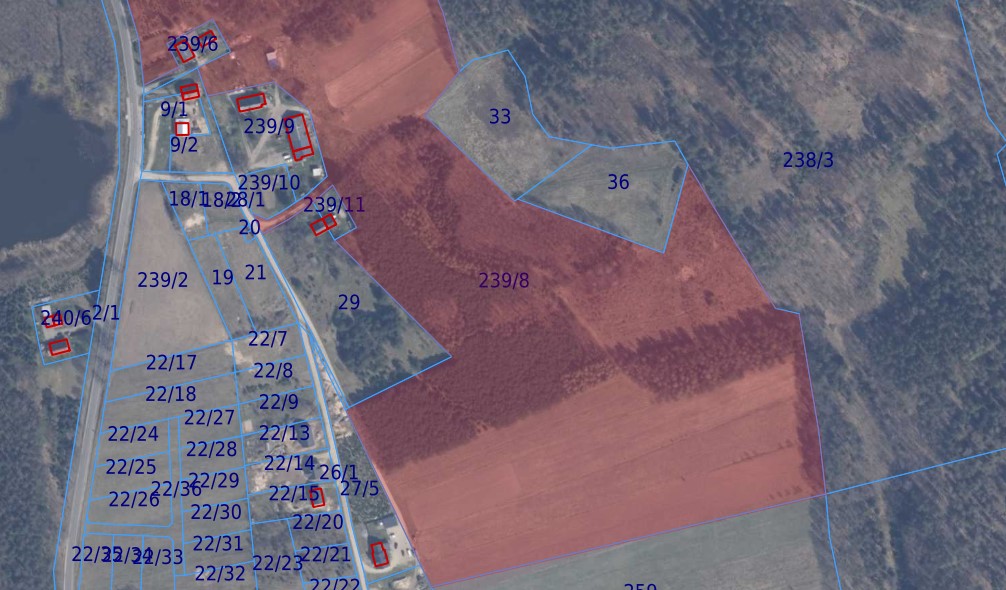Select parcel 239/6 at the top
This screenshot has height=590, width=1006.
192,44
